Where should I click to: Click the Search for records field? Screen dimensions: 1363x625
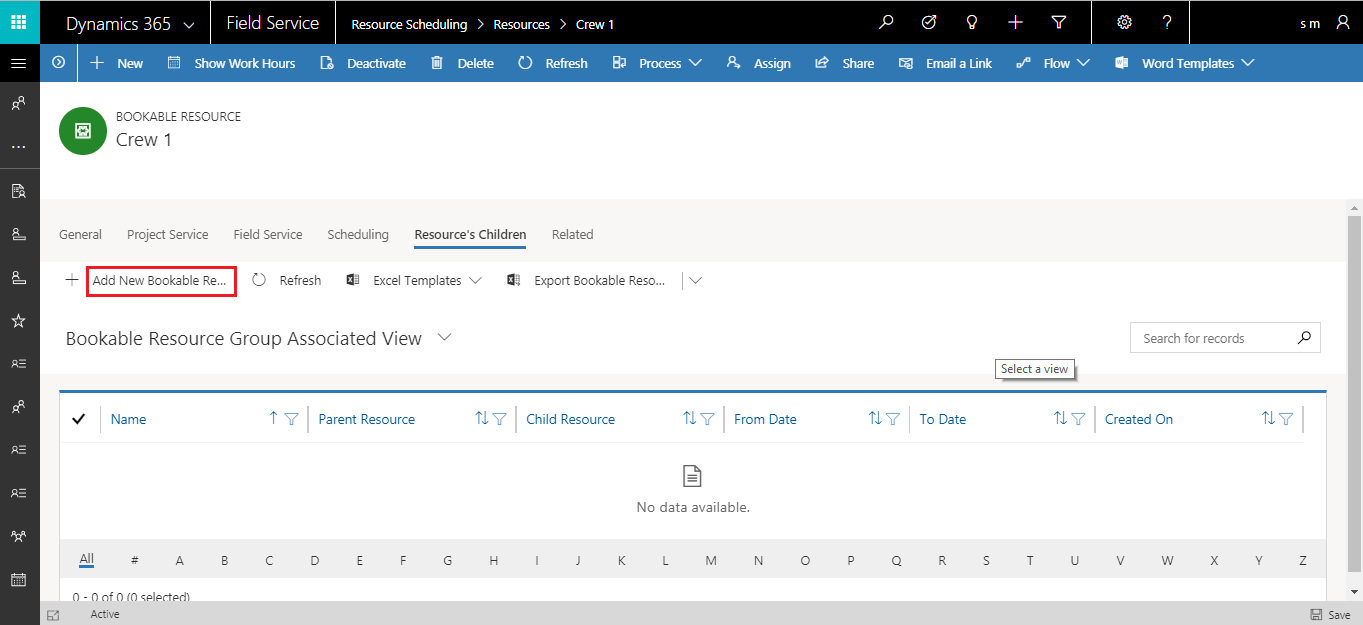click(x=1210, y=338)
